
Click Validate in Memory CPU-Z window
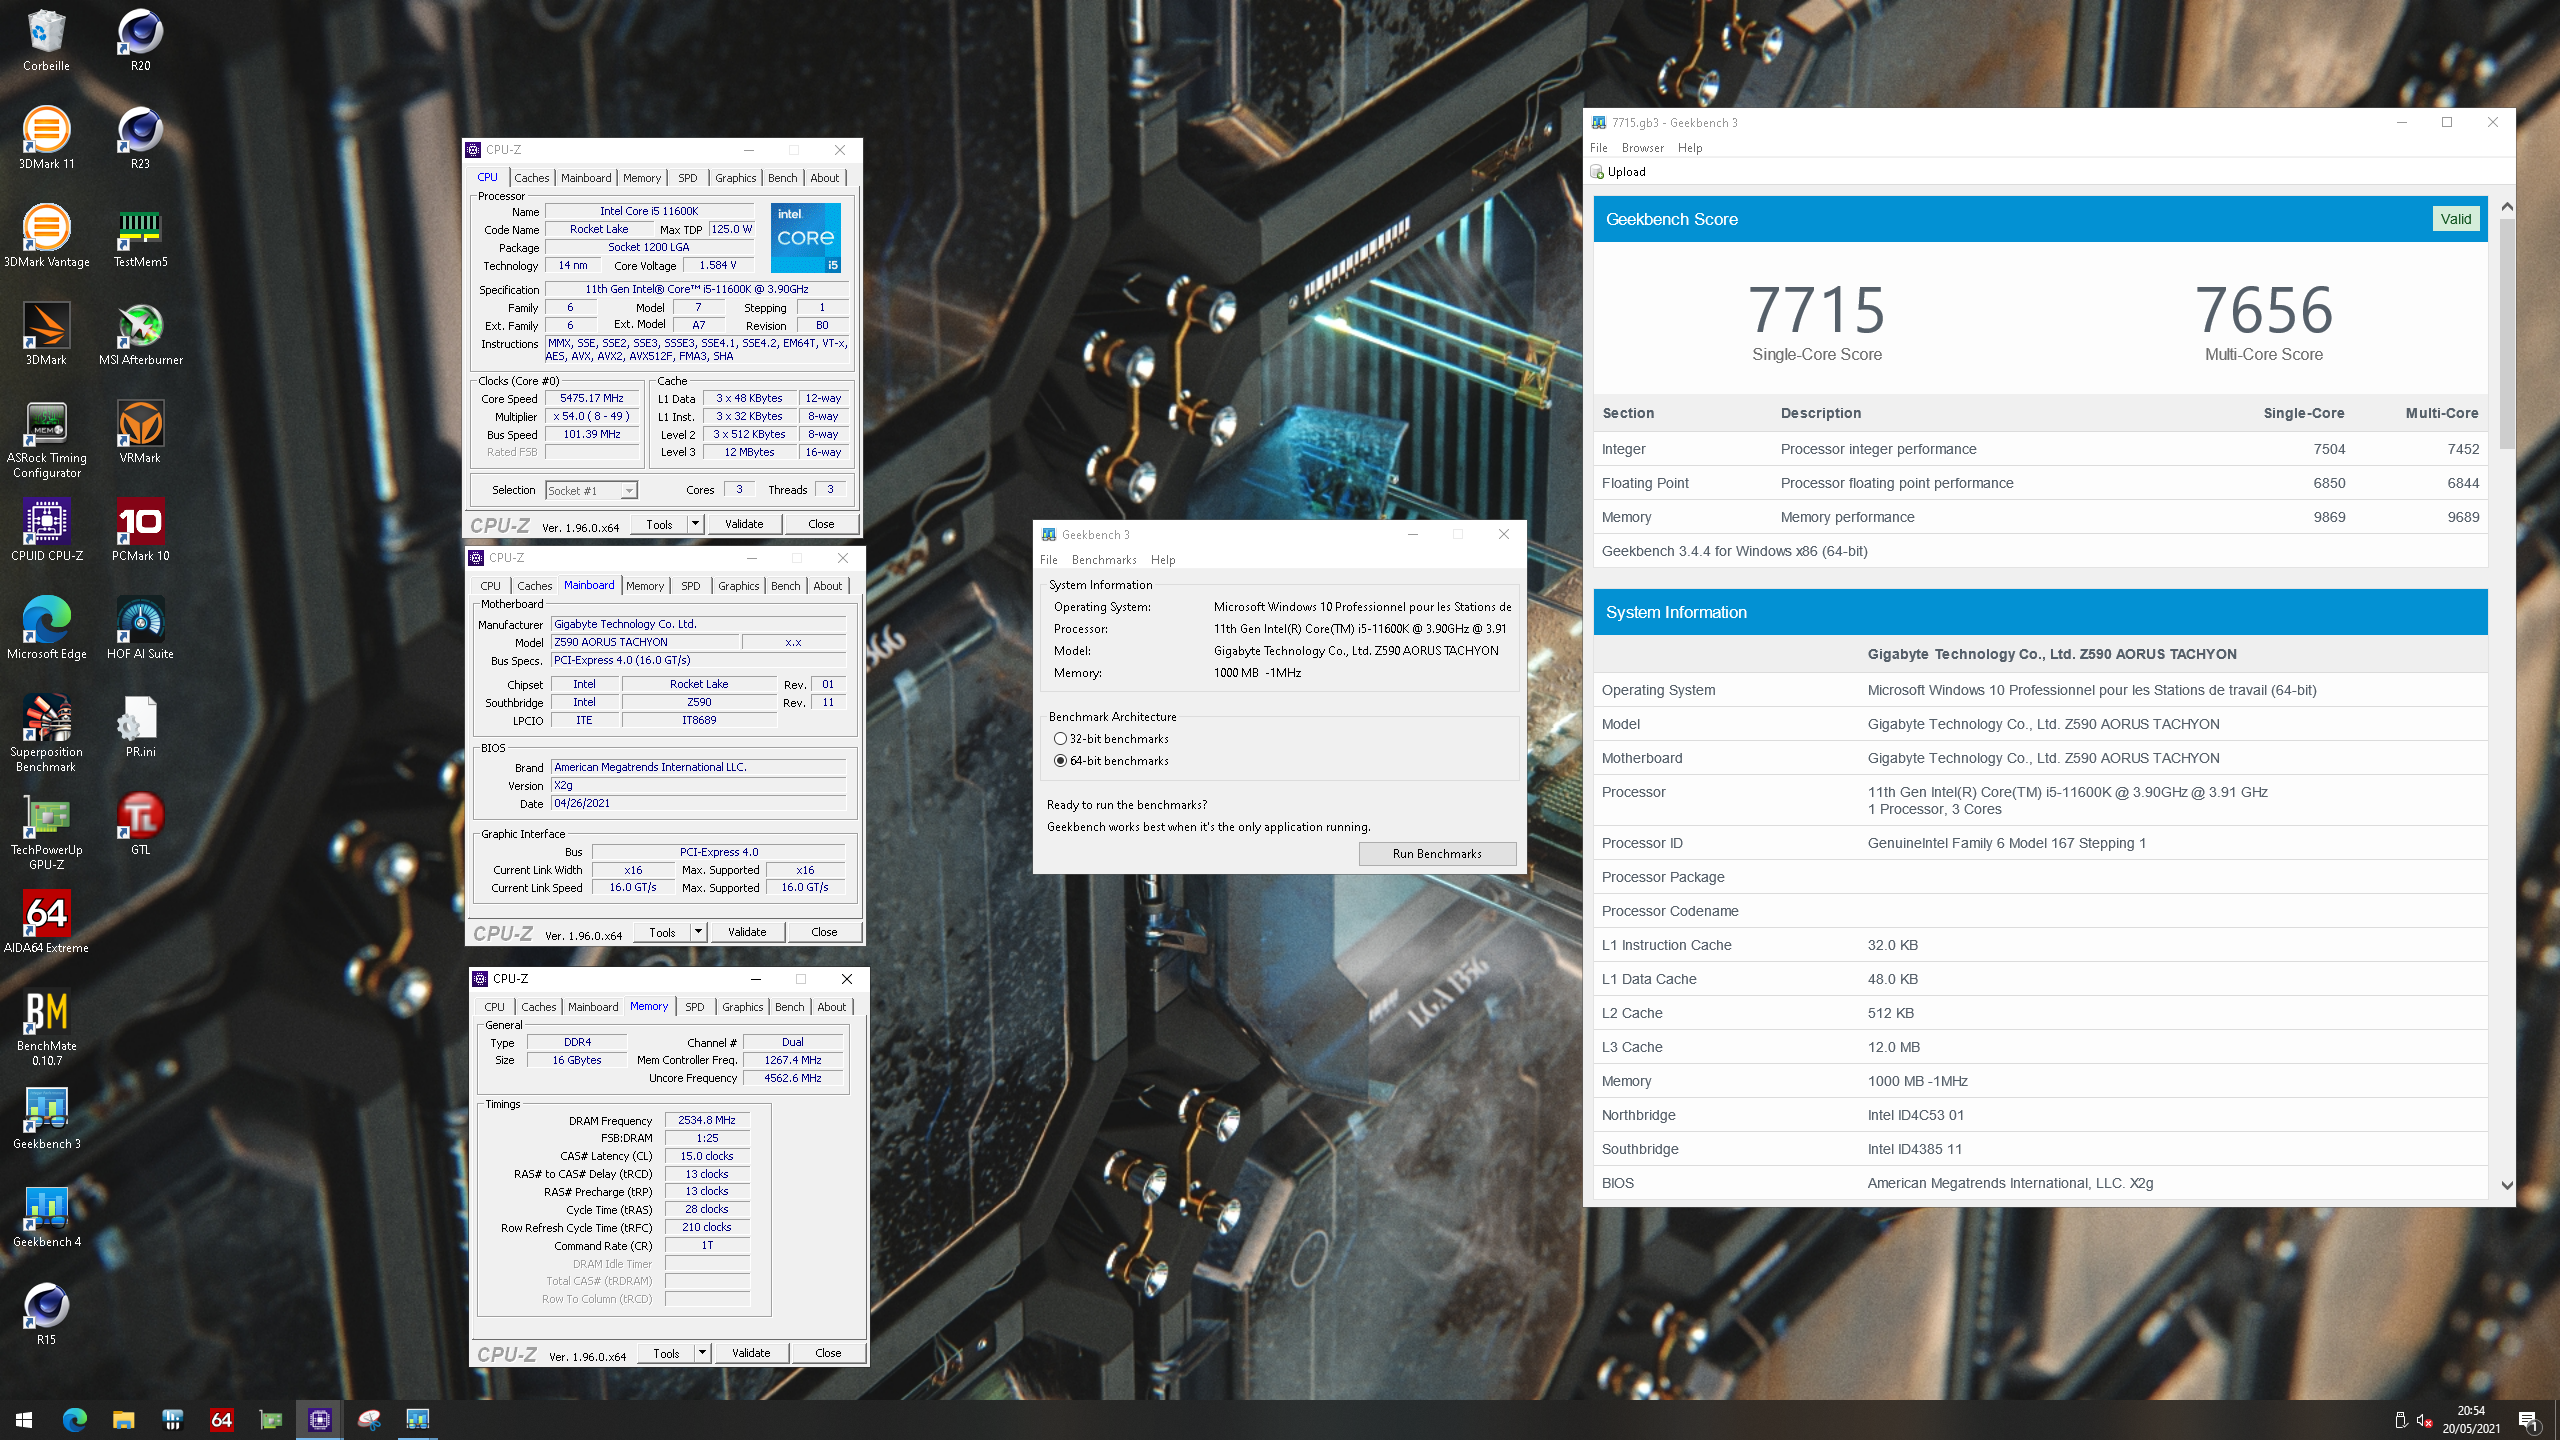(x=751, y=1353)
